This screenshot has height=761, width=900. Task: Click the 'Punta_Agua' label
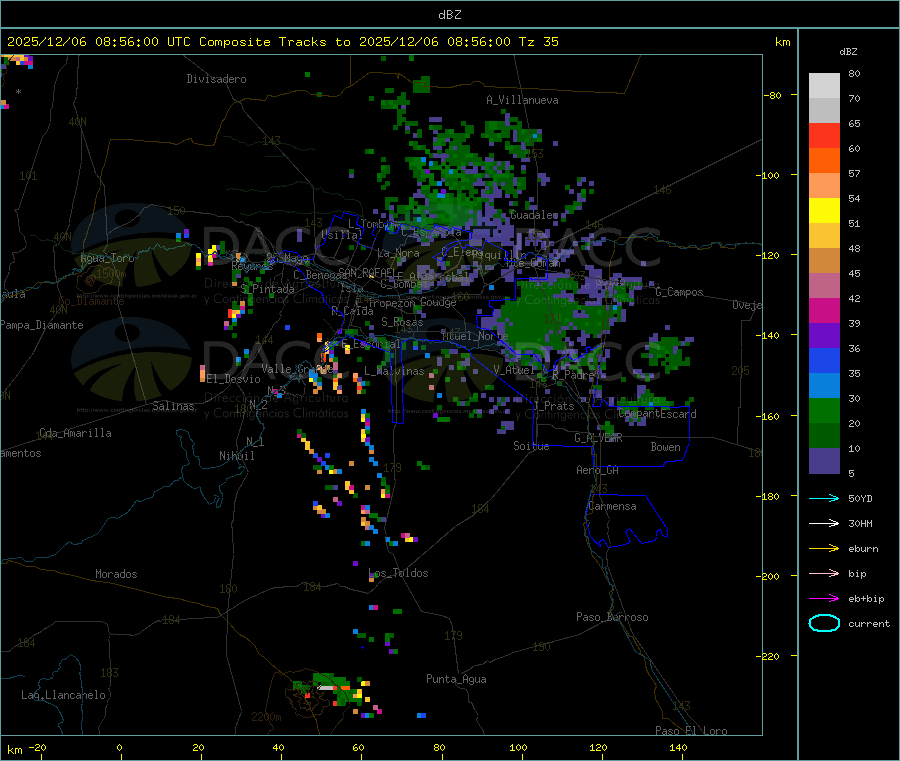pyautogui.click(x=456, y=679)
